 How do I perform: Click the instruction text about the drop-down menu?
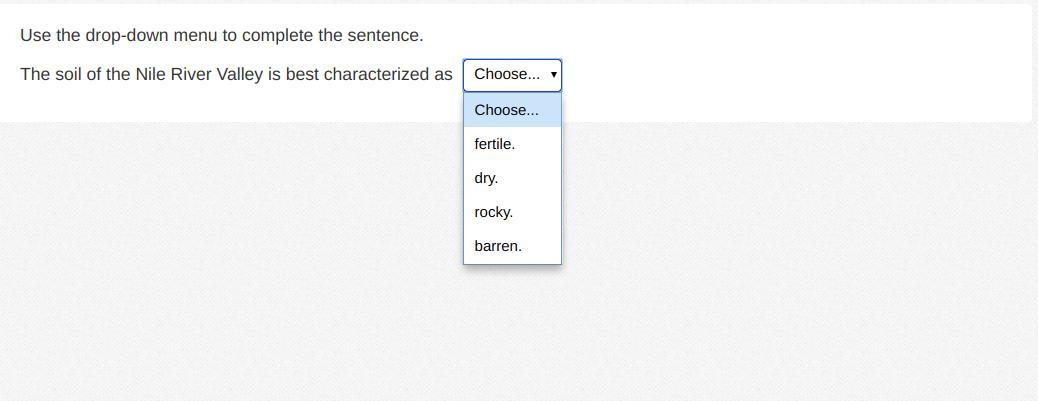(x=221, y=35)
